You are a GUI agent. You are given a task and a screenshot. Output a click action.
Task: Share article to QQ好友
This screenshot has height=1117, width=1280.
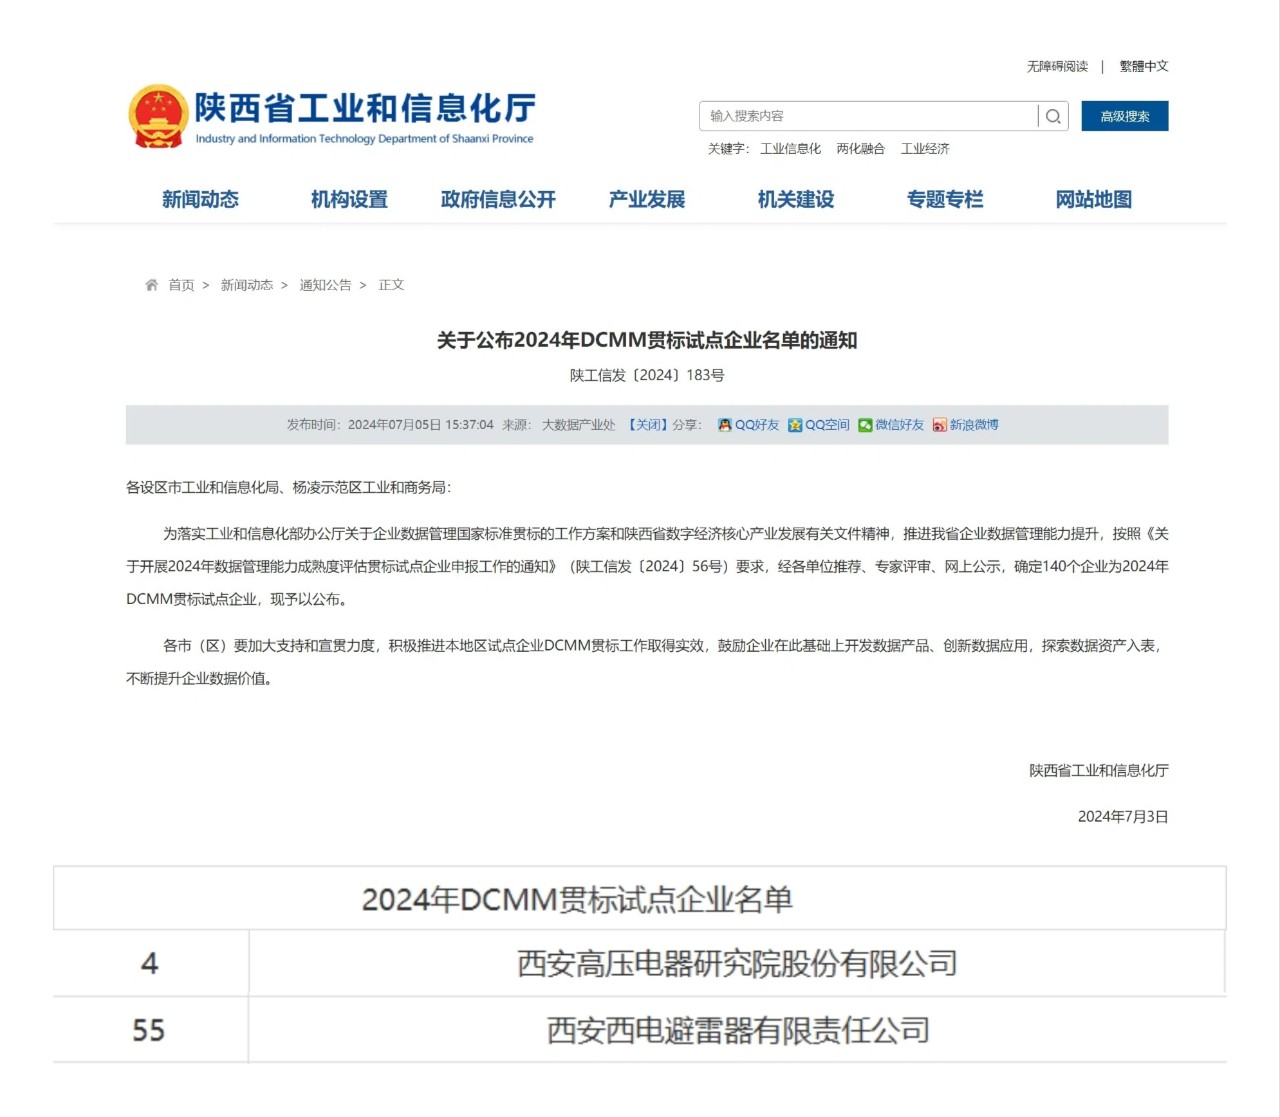748,425
